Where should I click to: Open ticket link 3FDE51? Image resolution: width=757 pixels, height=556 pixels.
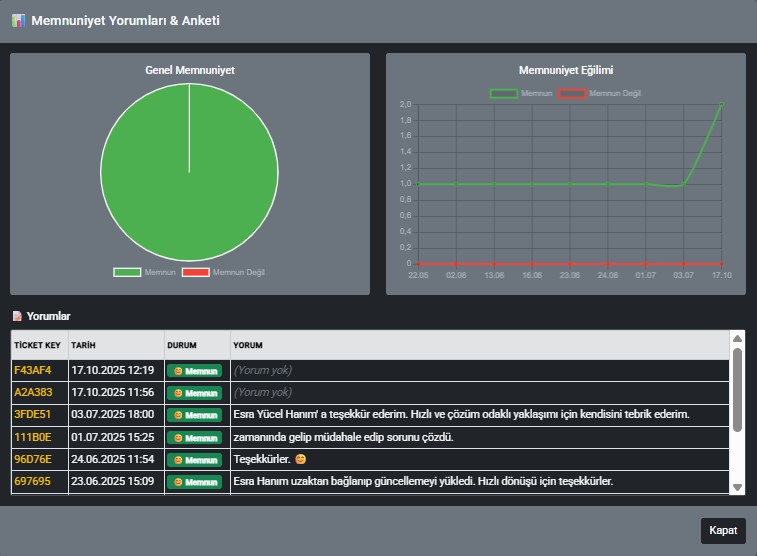[x=32, y=415]
